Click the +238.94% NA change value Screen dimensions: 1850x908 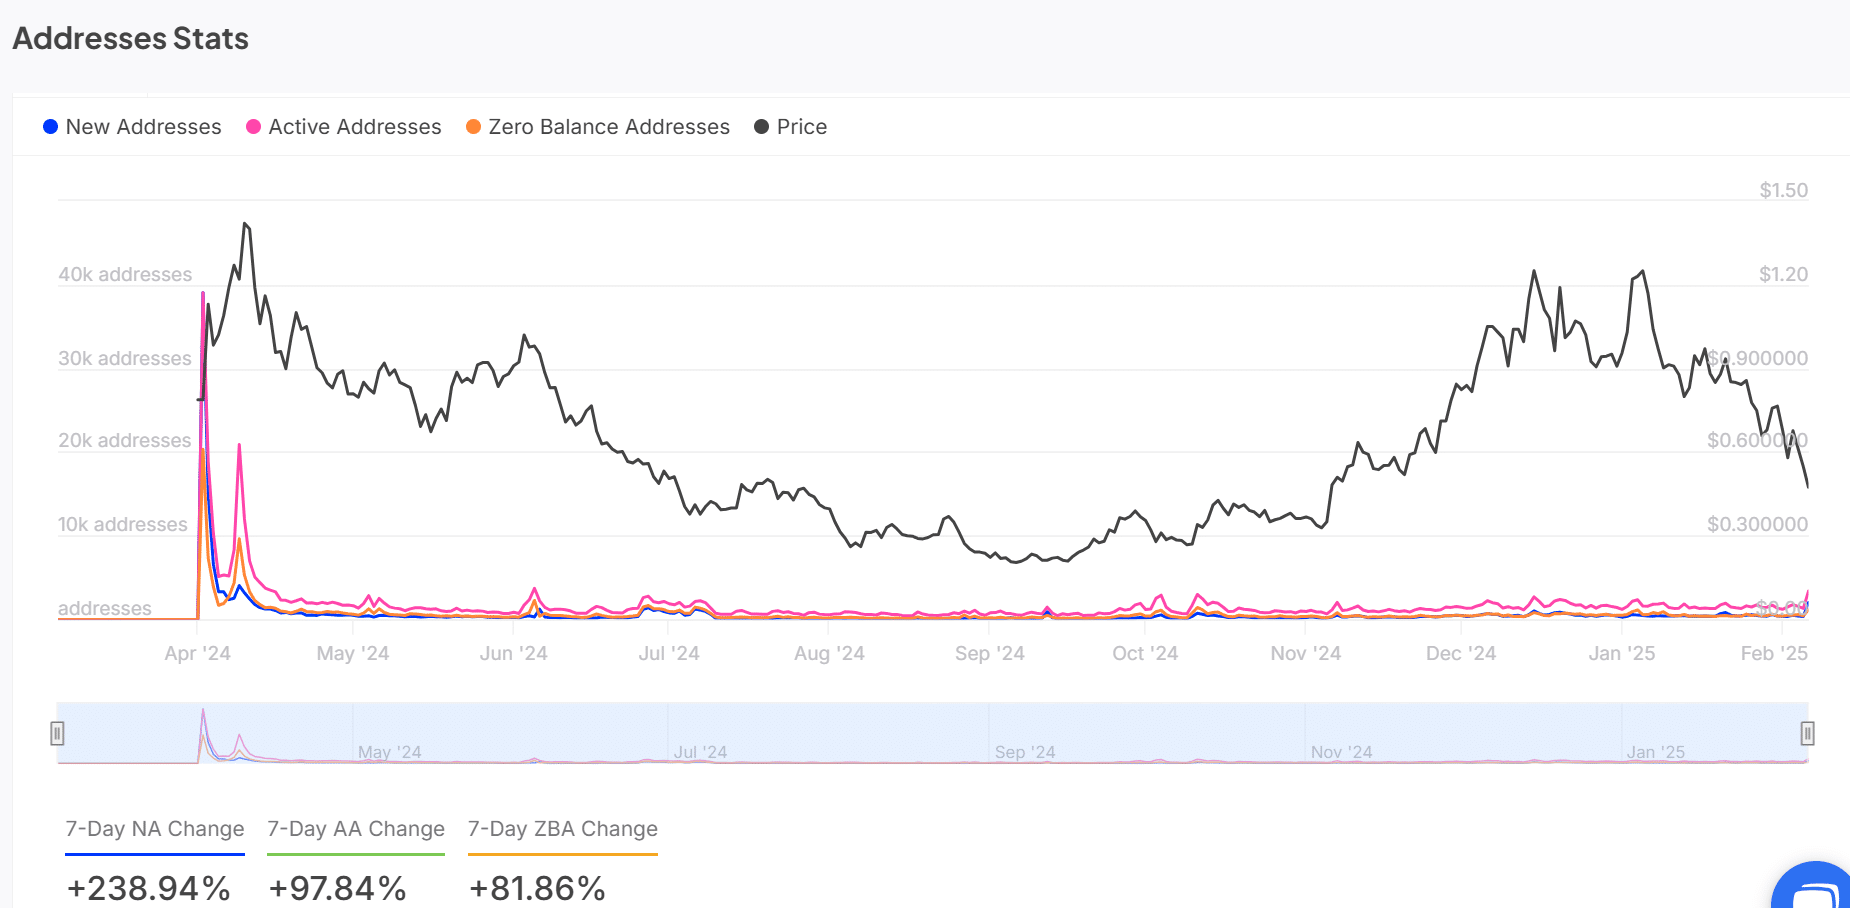coord(149,888)
